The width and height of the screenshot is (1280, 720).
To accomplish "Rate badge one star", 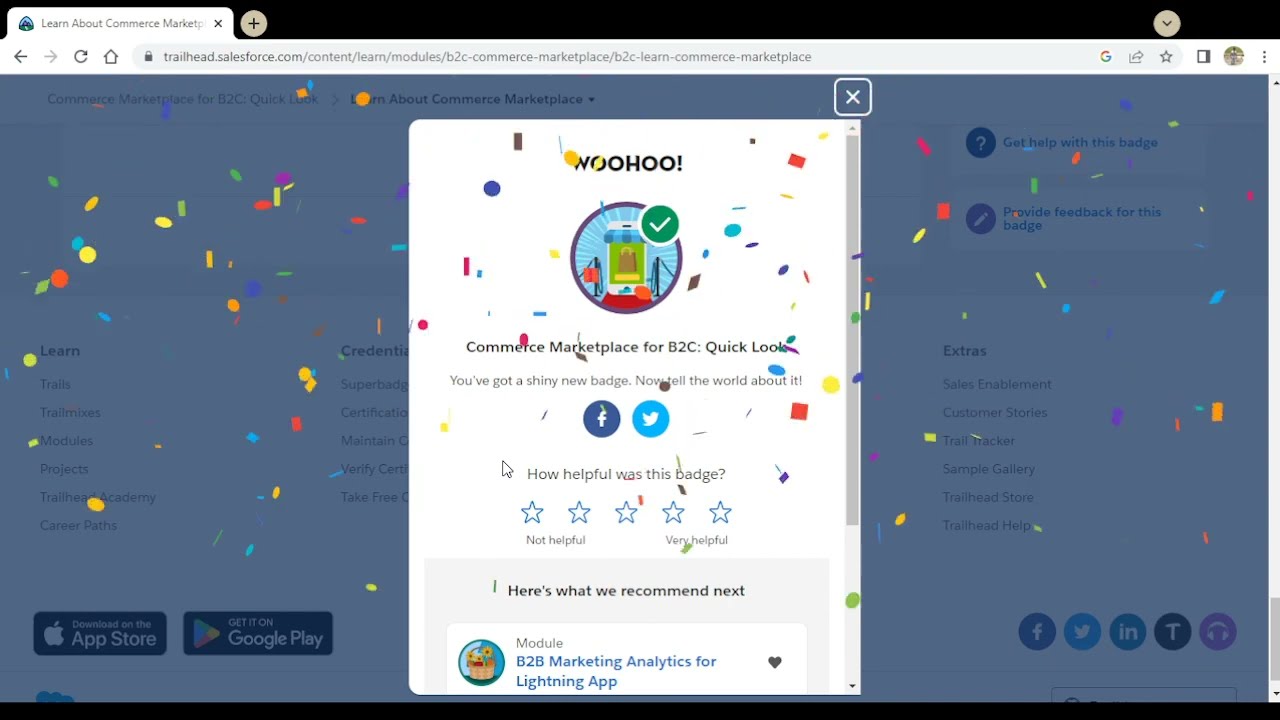I will pyautogui.click(x=532, y=513).
